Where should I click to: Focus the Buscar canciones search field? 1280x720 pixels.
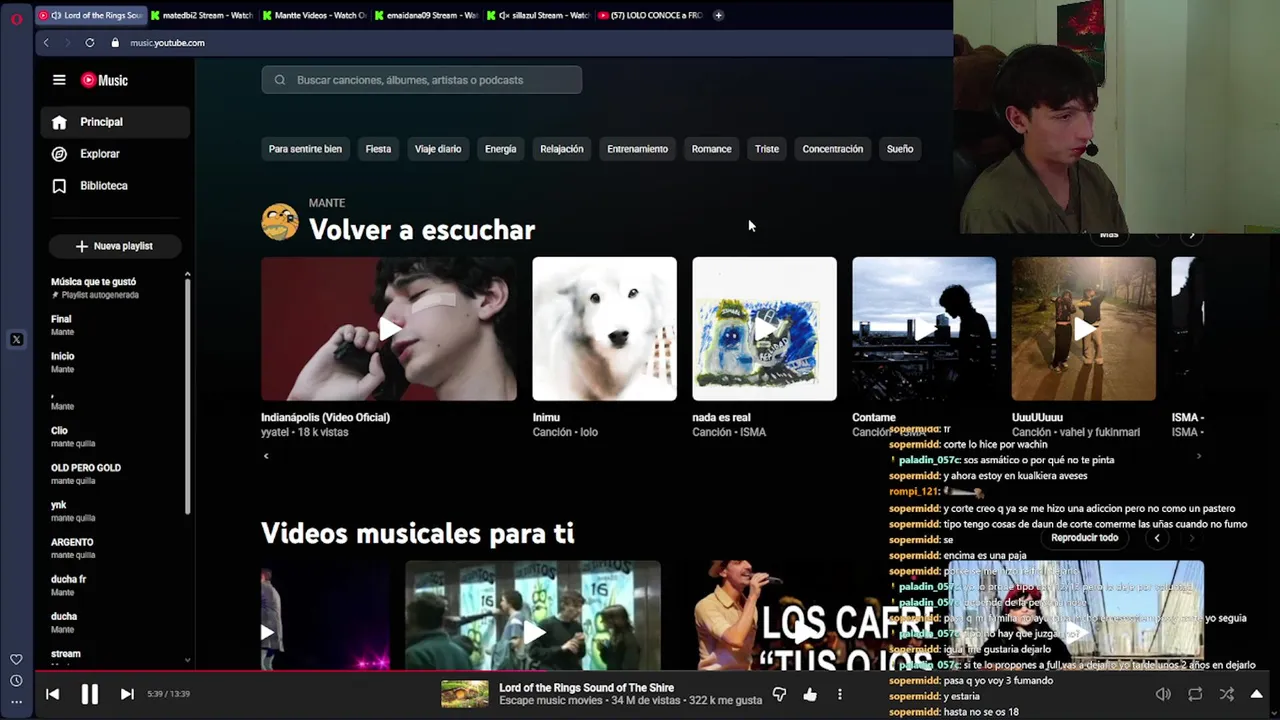(422, 80)
